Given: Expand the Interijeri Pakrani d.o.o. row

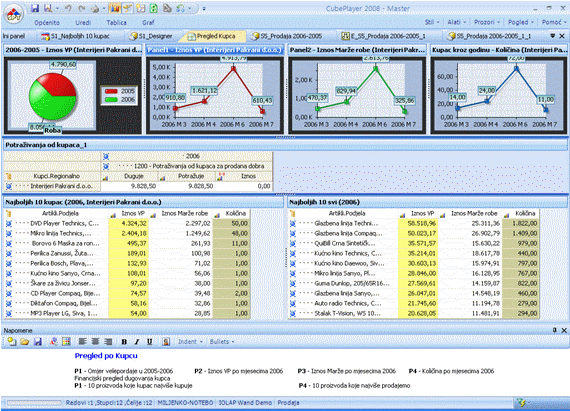Looking at the screenshot, I should pyautogui.click(x=9, y=186).
